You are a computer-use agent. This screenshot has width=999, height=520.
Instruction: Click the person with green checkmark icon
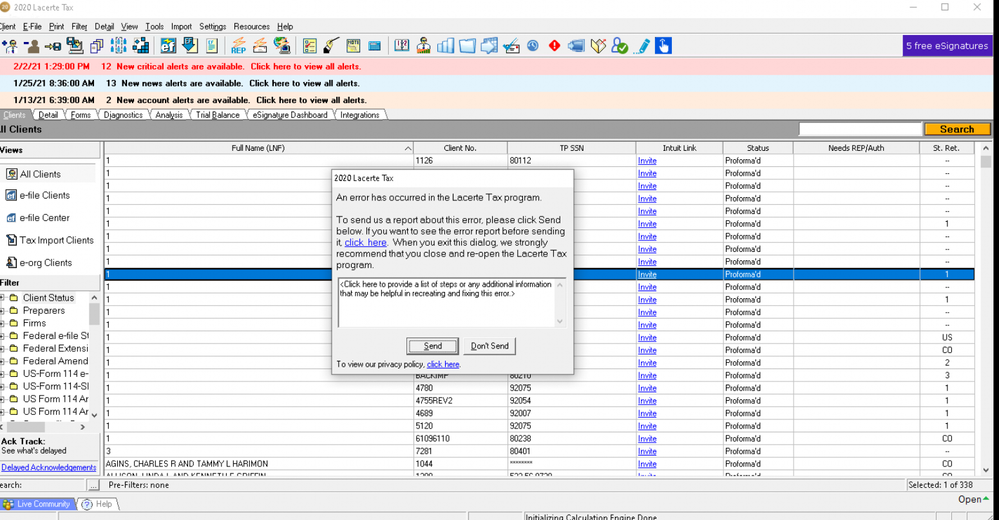point(619,46)
